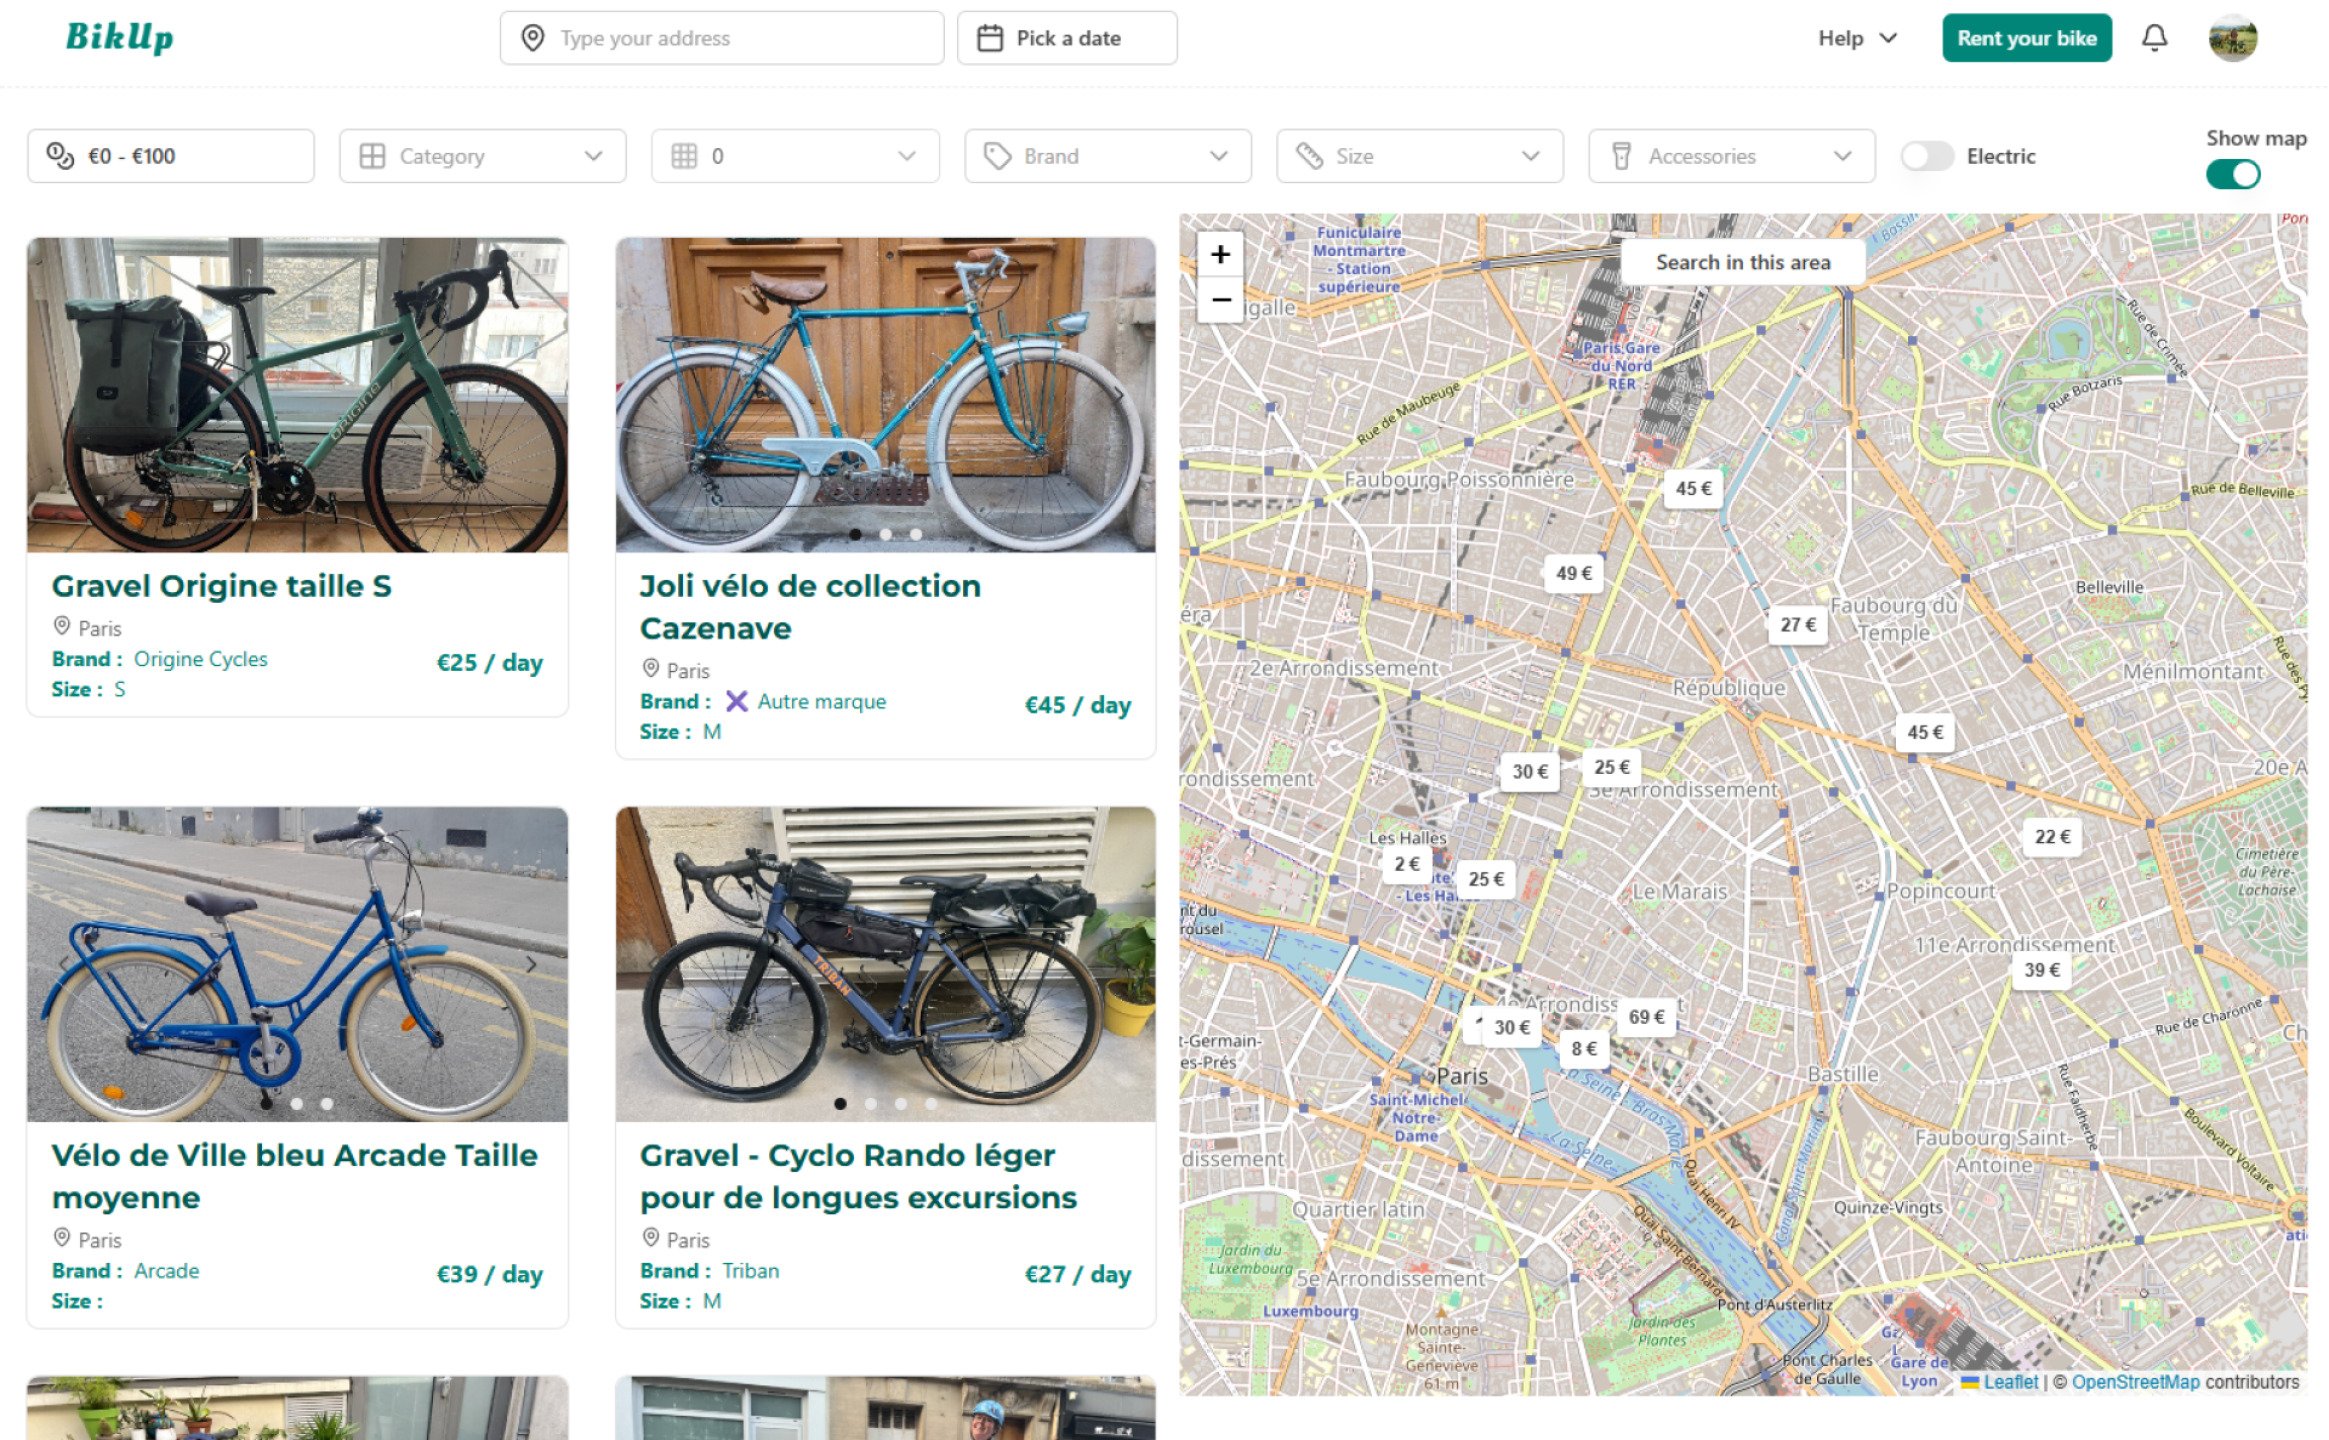This screenshot has height=1440, width=2329.
Task: Select a carousel dot on the Cazenave bike photo
Action: (887, 534)
